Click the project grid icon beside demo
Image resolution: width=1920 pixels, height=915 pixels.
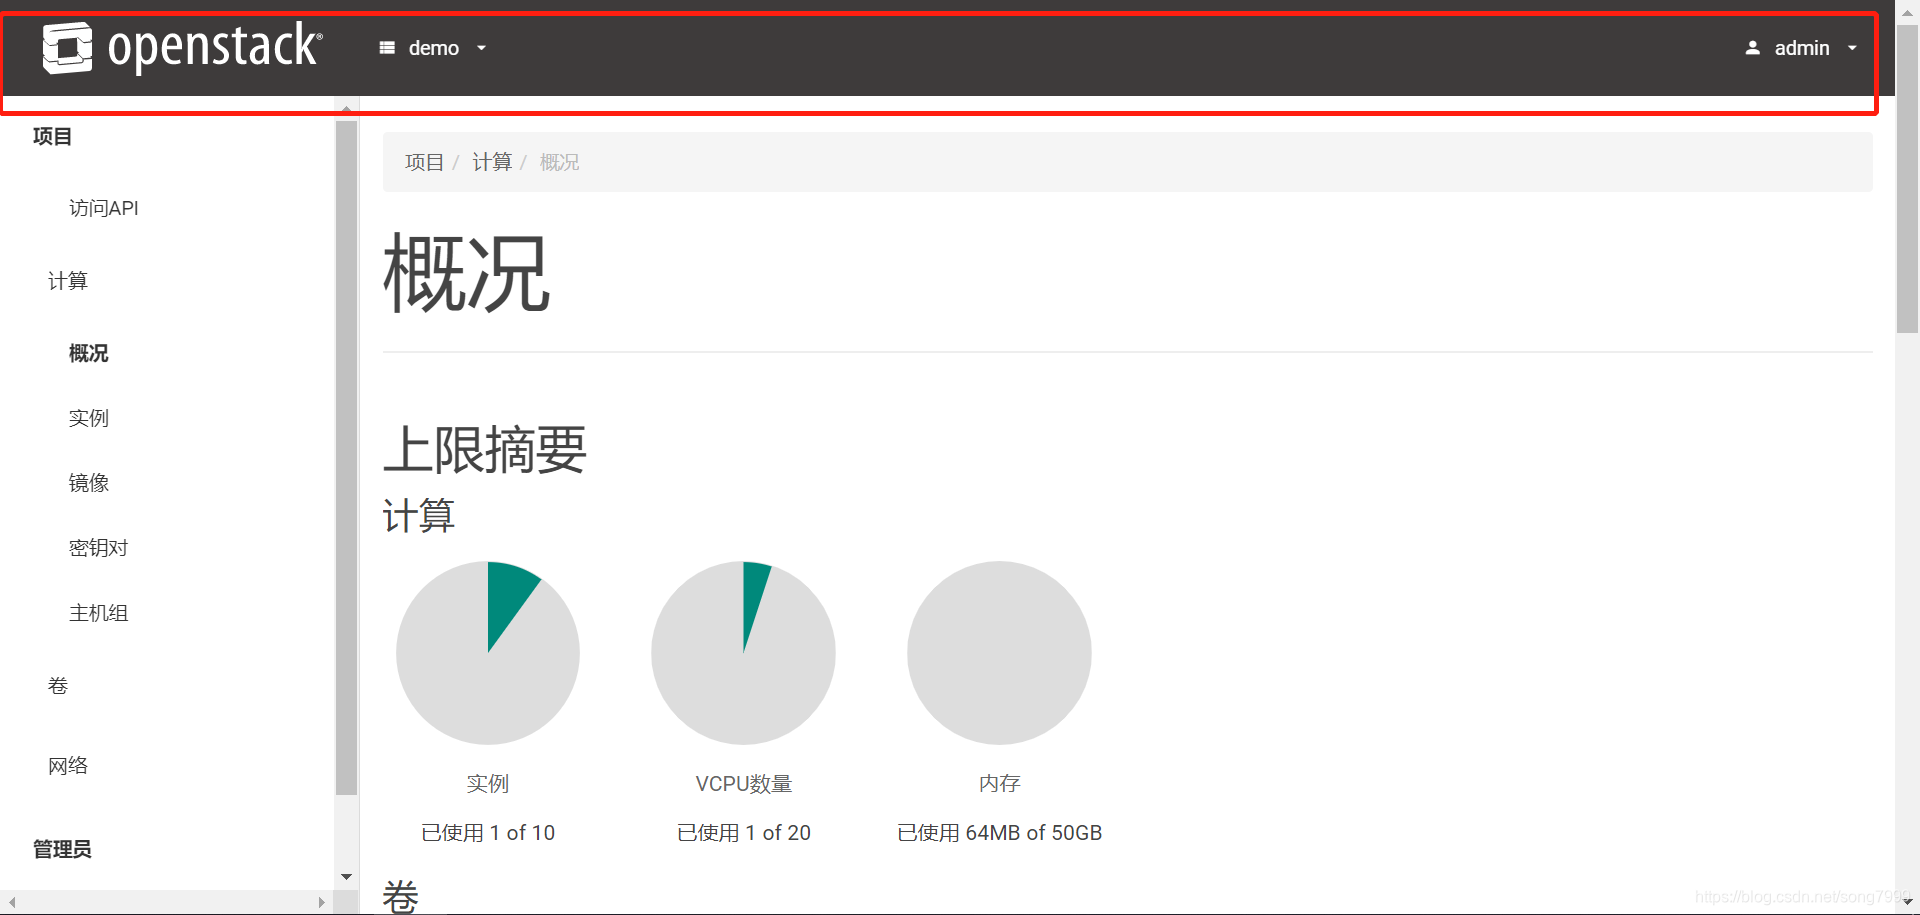point(388,47)
